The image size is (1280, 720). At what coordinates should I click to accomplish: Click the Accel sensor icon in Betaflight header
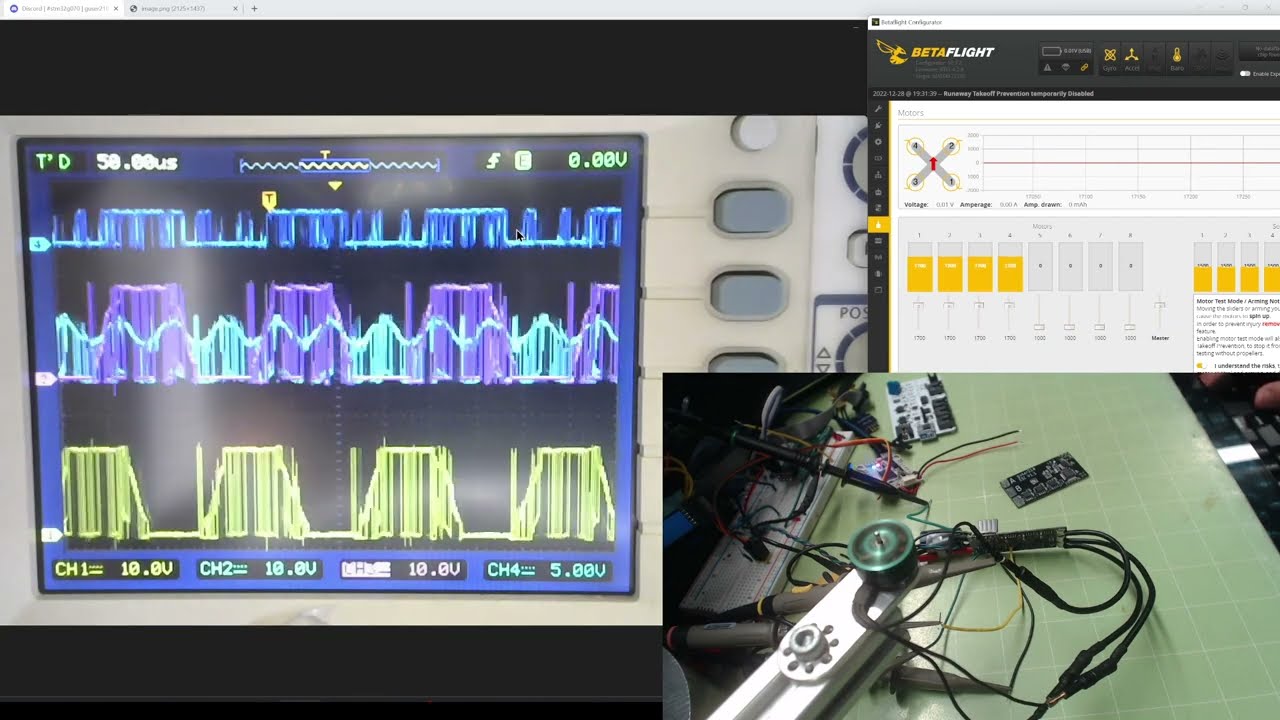(1132, 58)
